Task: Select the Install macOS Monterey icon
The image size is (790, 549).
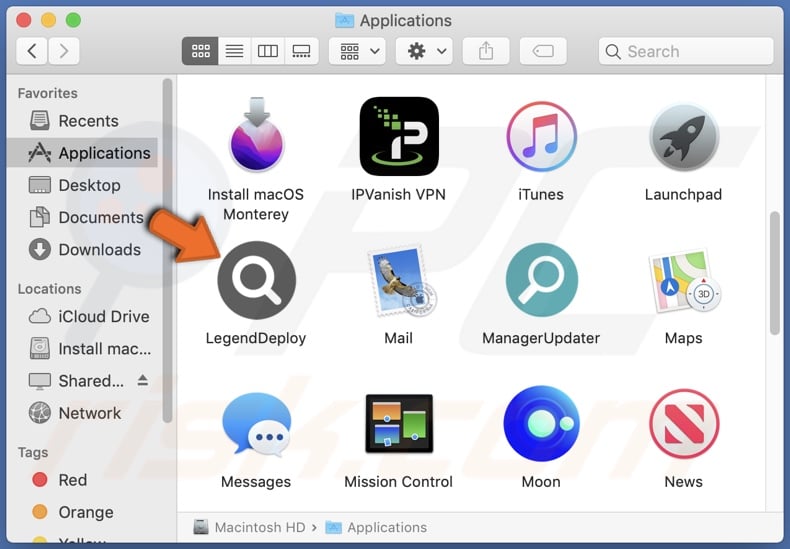Action: [257, 134]
